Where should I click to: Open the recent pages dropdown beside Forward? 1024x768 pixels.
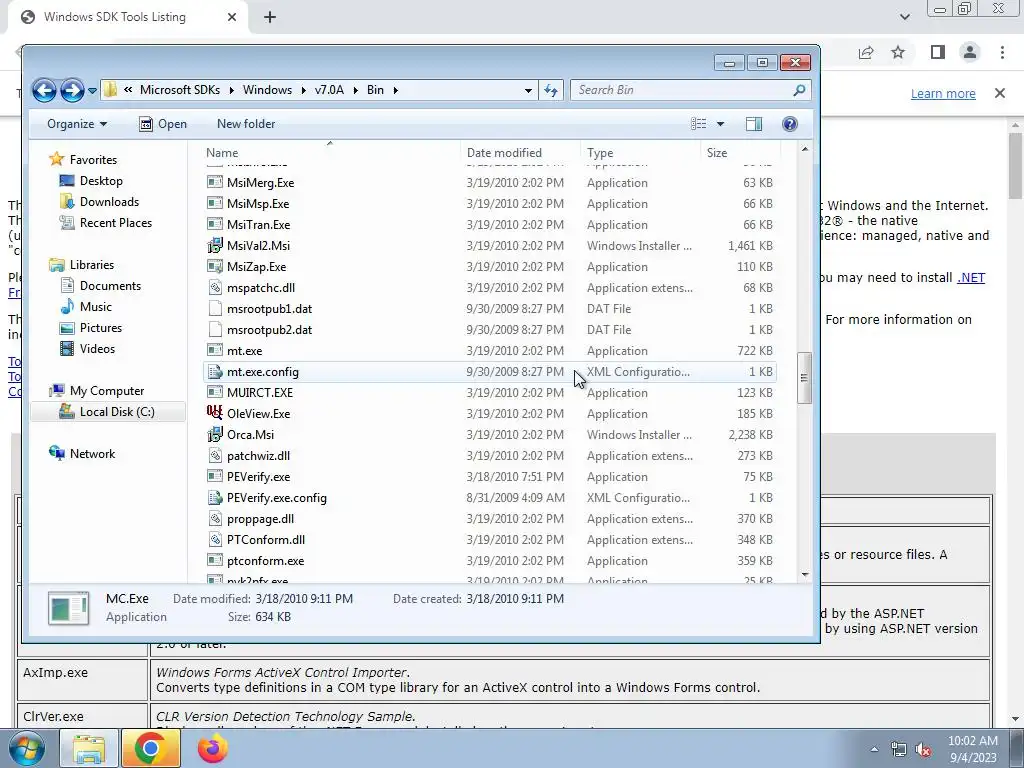pyautogui.click(x=92, y=91)
